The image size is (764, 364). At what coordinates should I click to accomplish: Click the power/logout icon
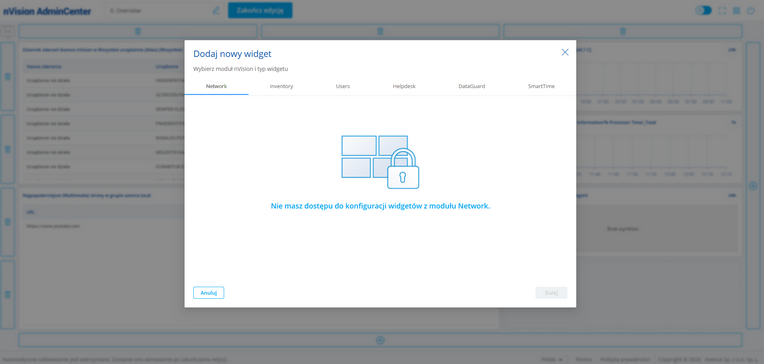(x=750, y=10)
